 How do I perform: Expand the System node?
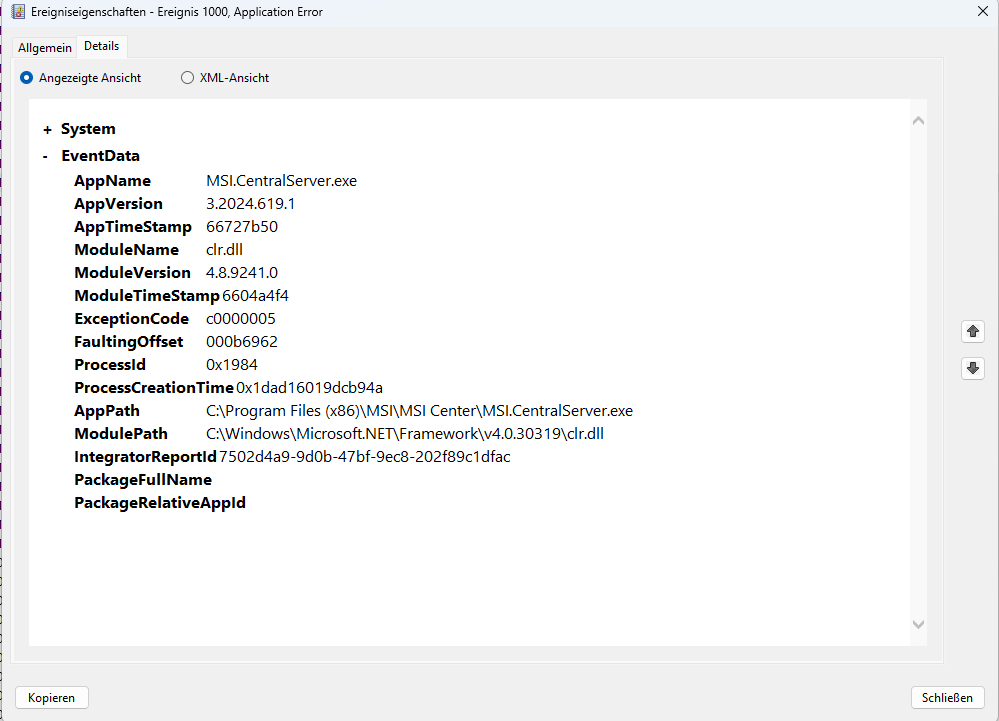47,130
